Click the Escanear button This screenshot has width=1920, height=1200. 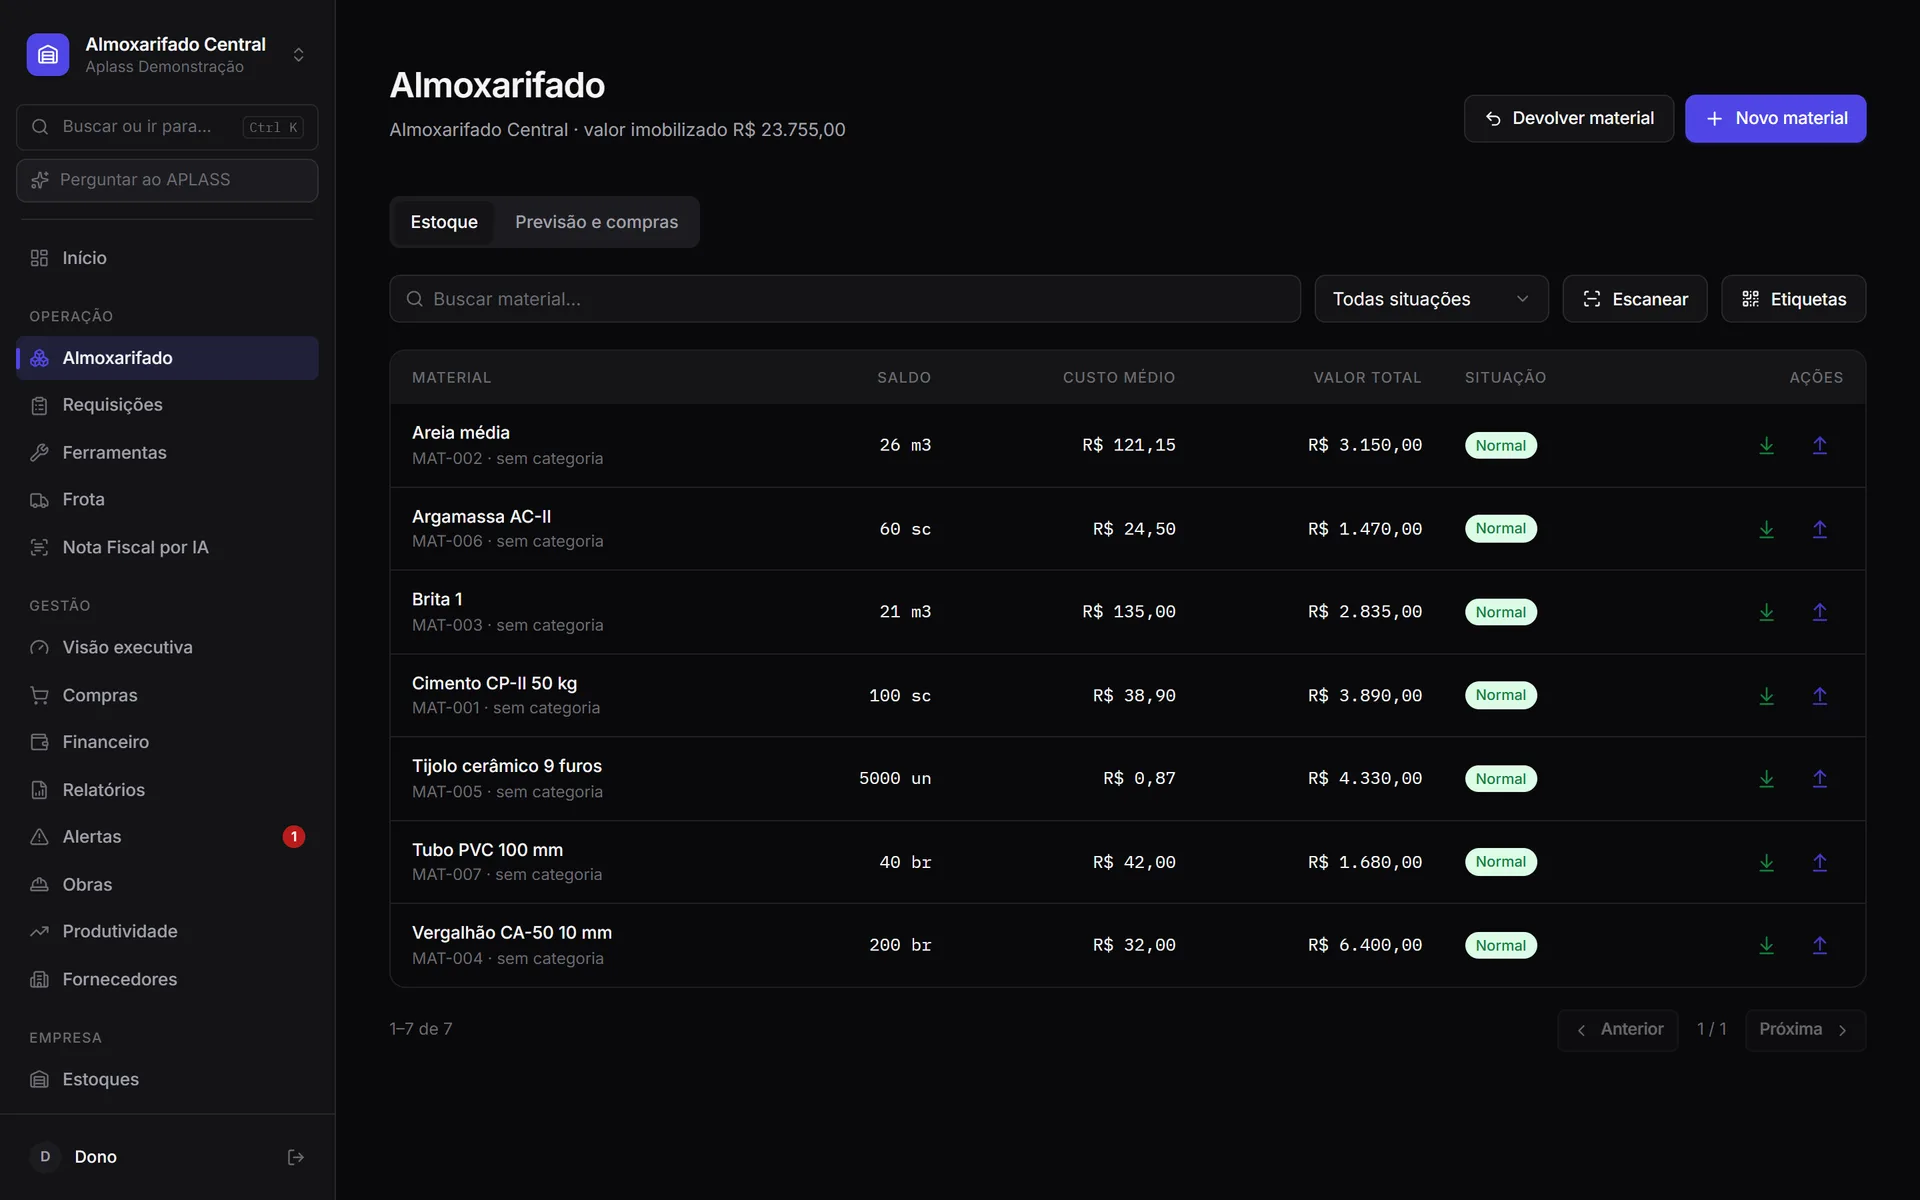point(1634,299)
